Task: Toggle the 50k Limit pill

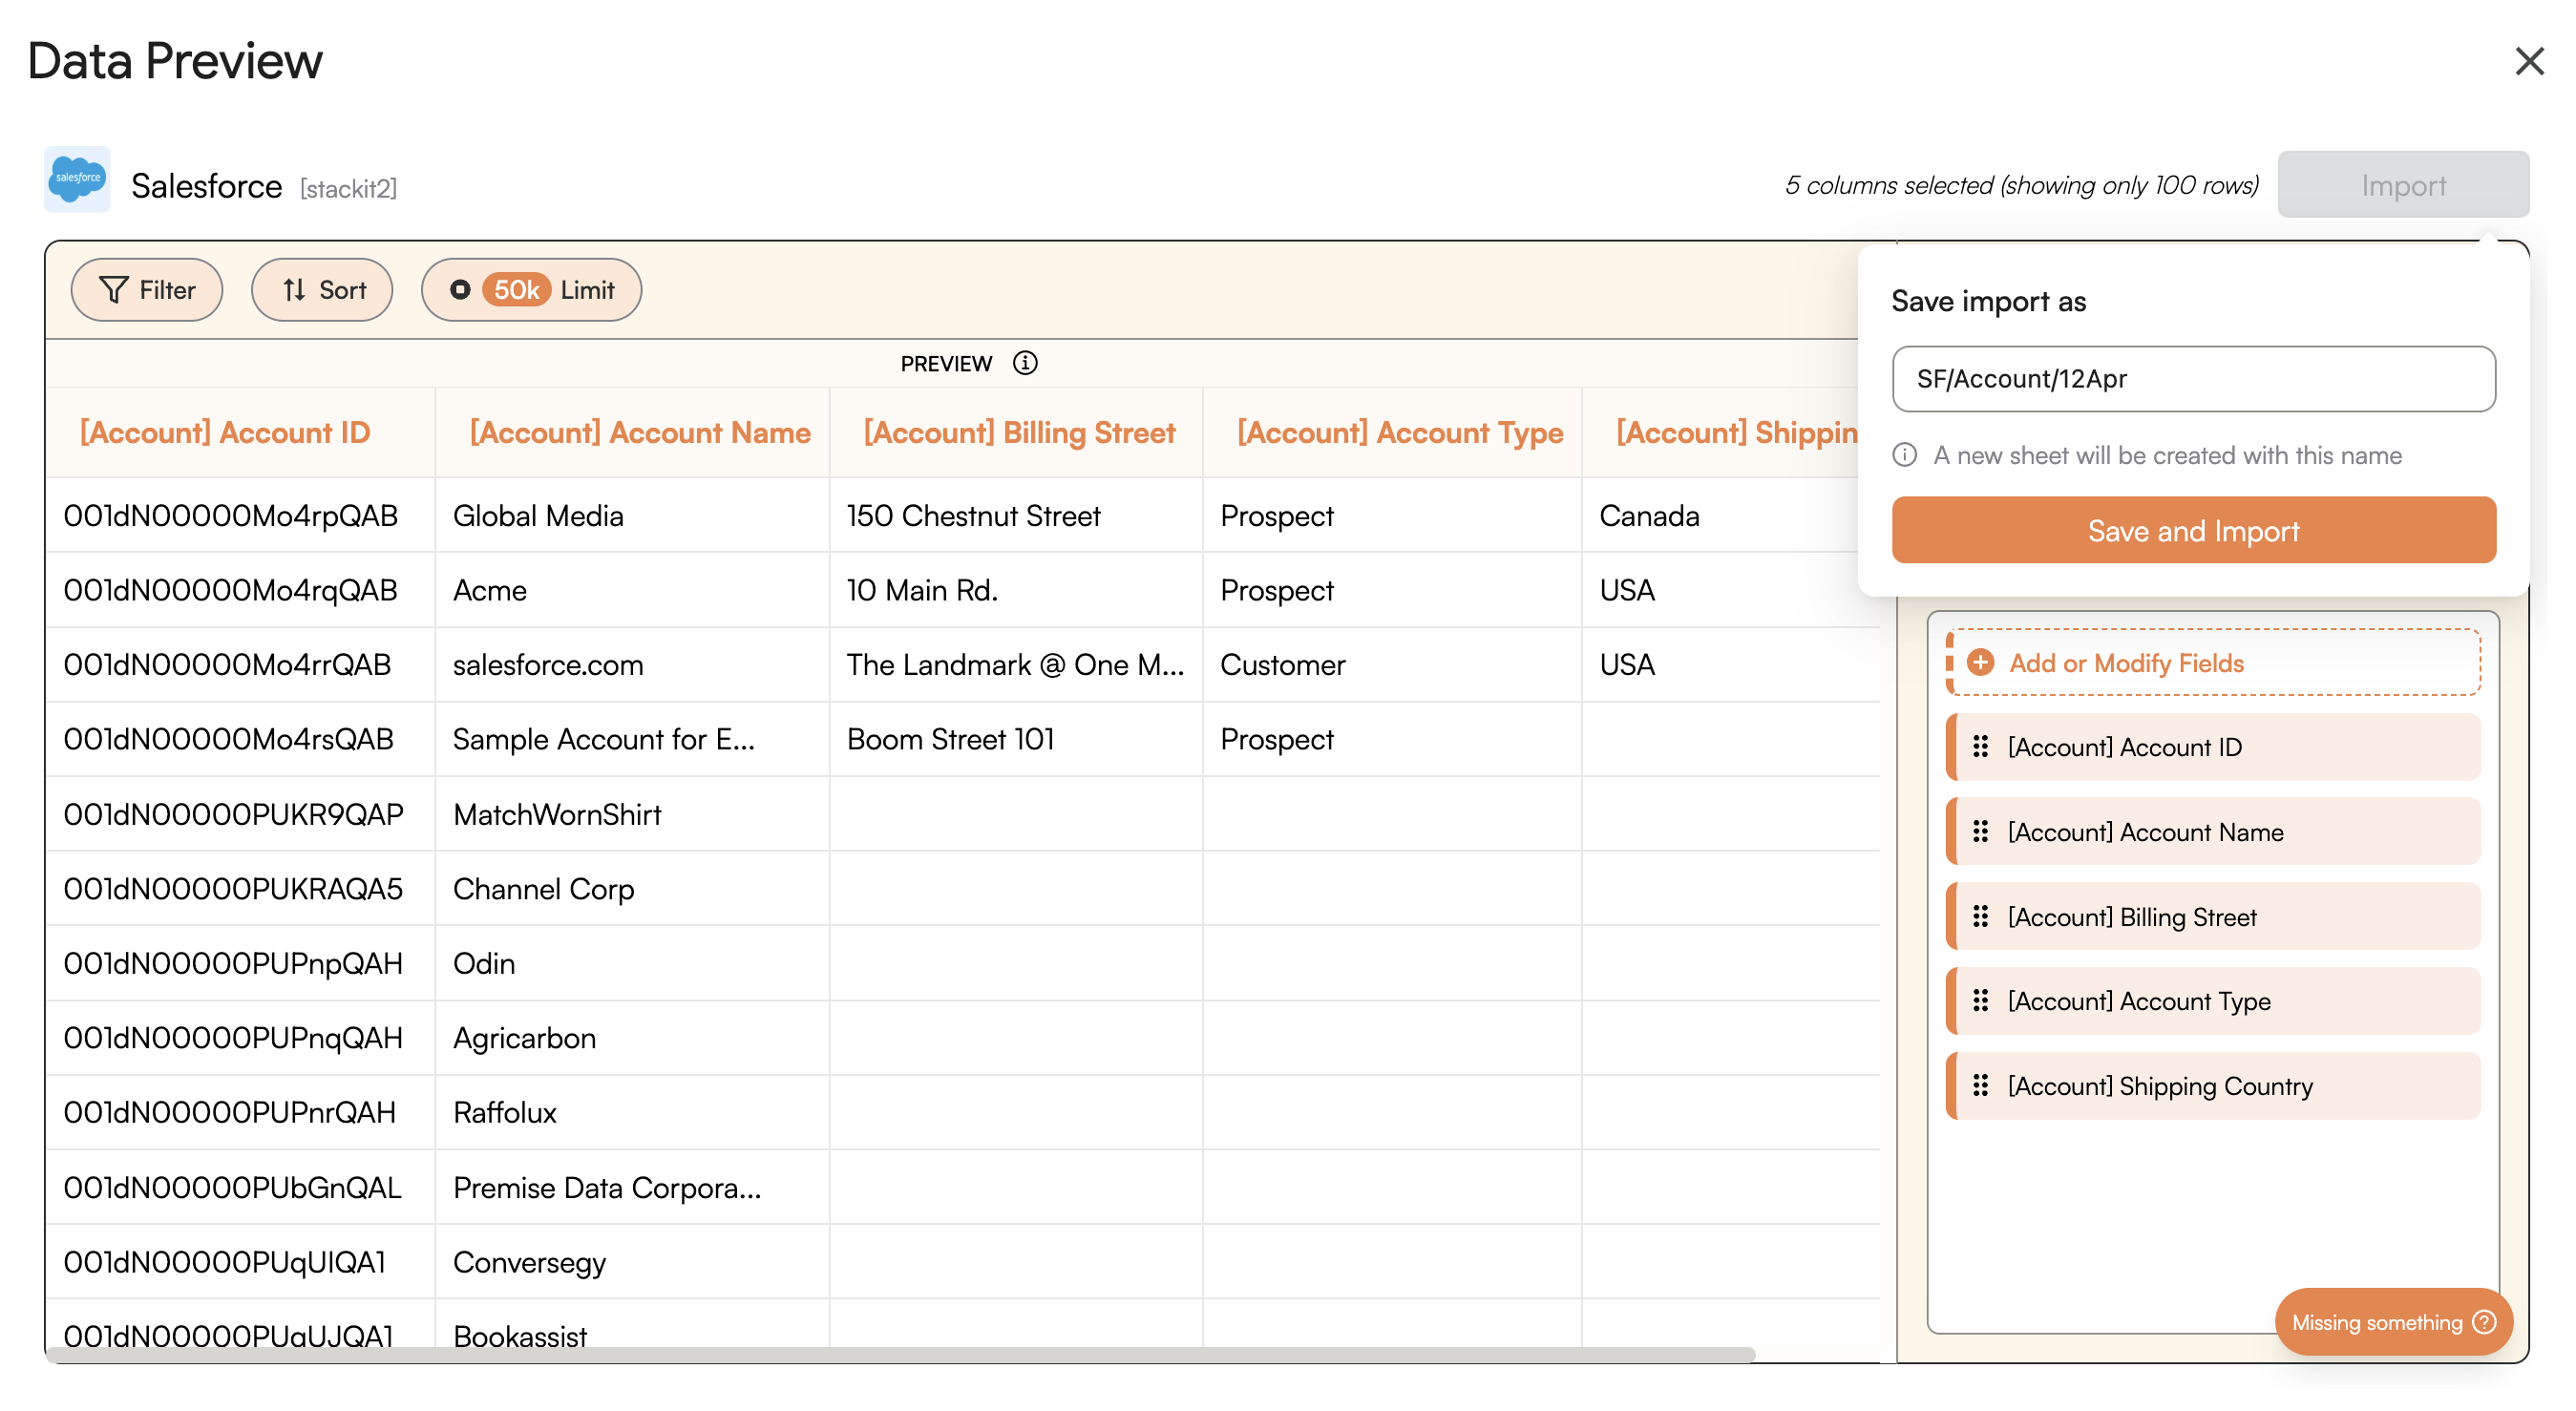Action: pyautogui.click(x=531, y=290)
